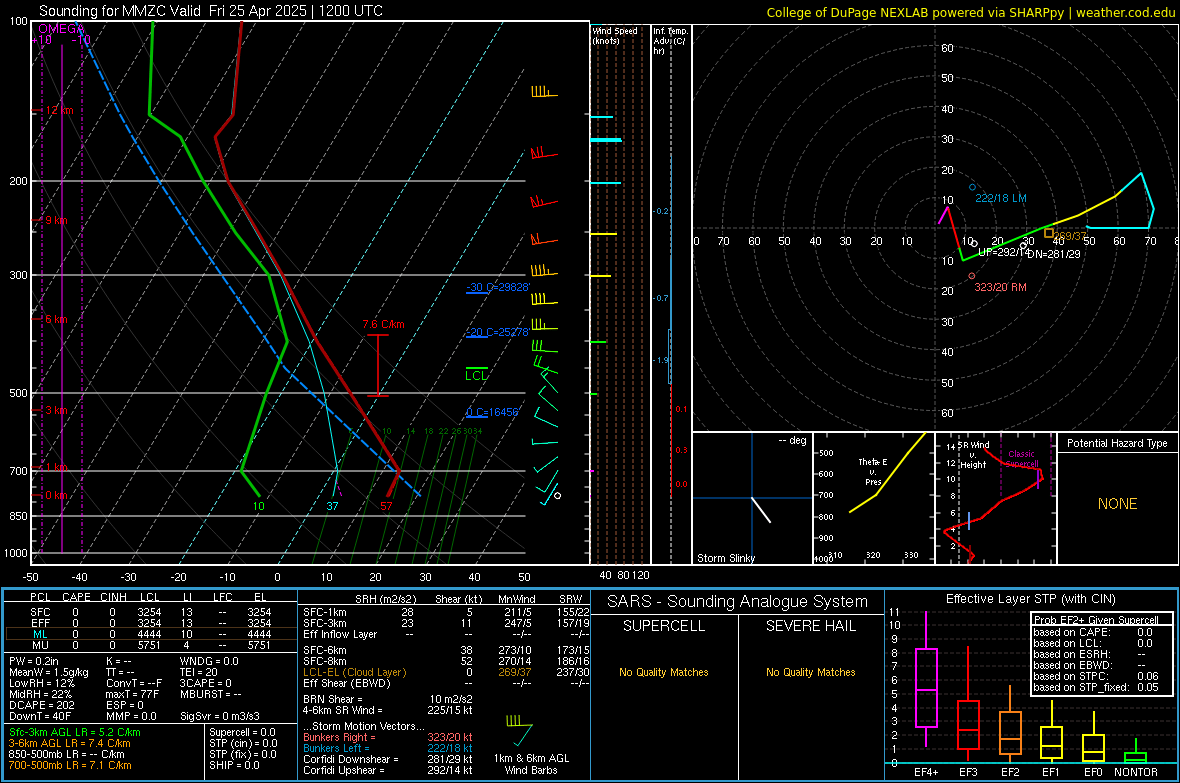Click the PW = 0.2in value
The width and height of the screenshot is (1180, 783).
34,661
